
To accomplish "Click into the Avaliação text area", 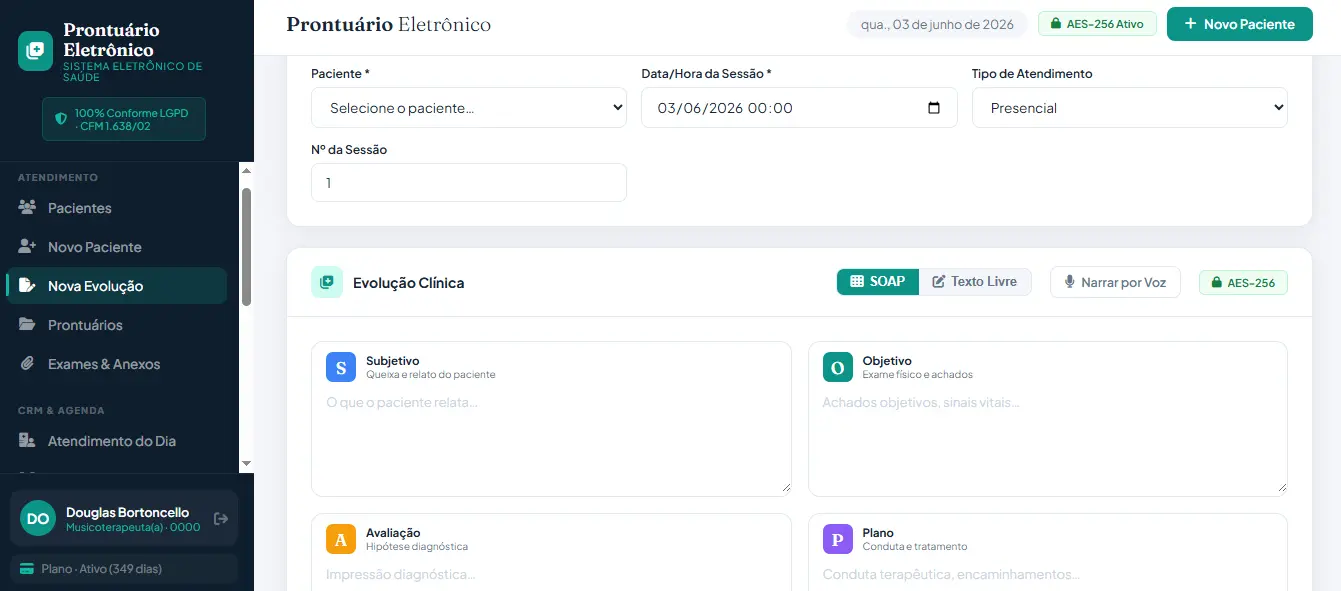I will click(551, 576).
